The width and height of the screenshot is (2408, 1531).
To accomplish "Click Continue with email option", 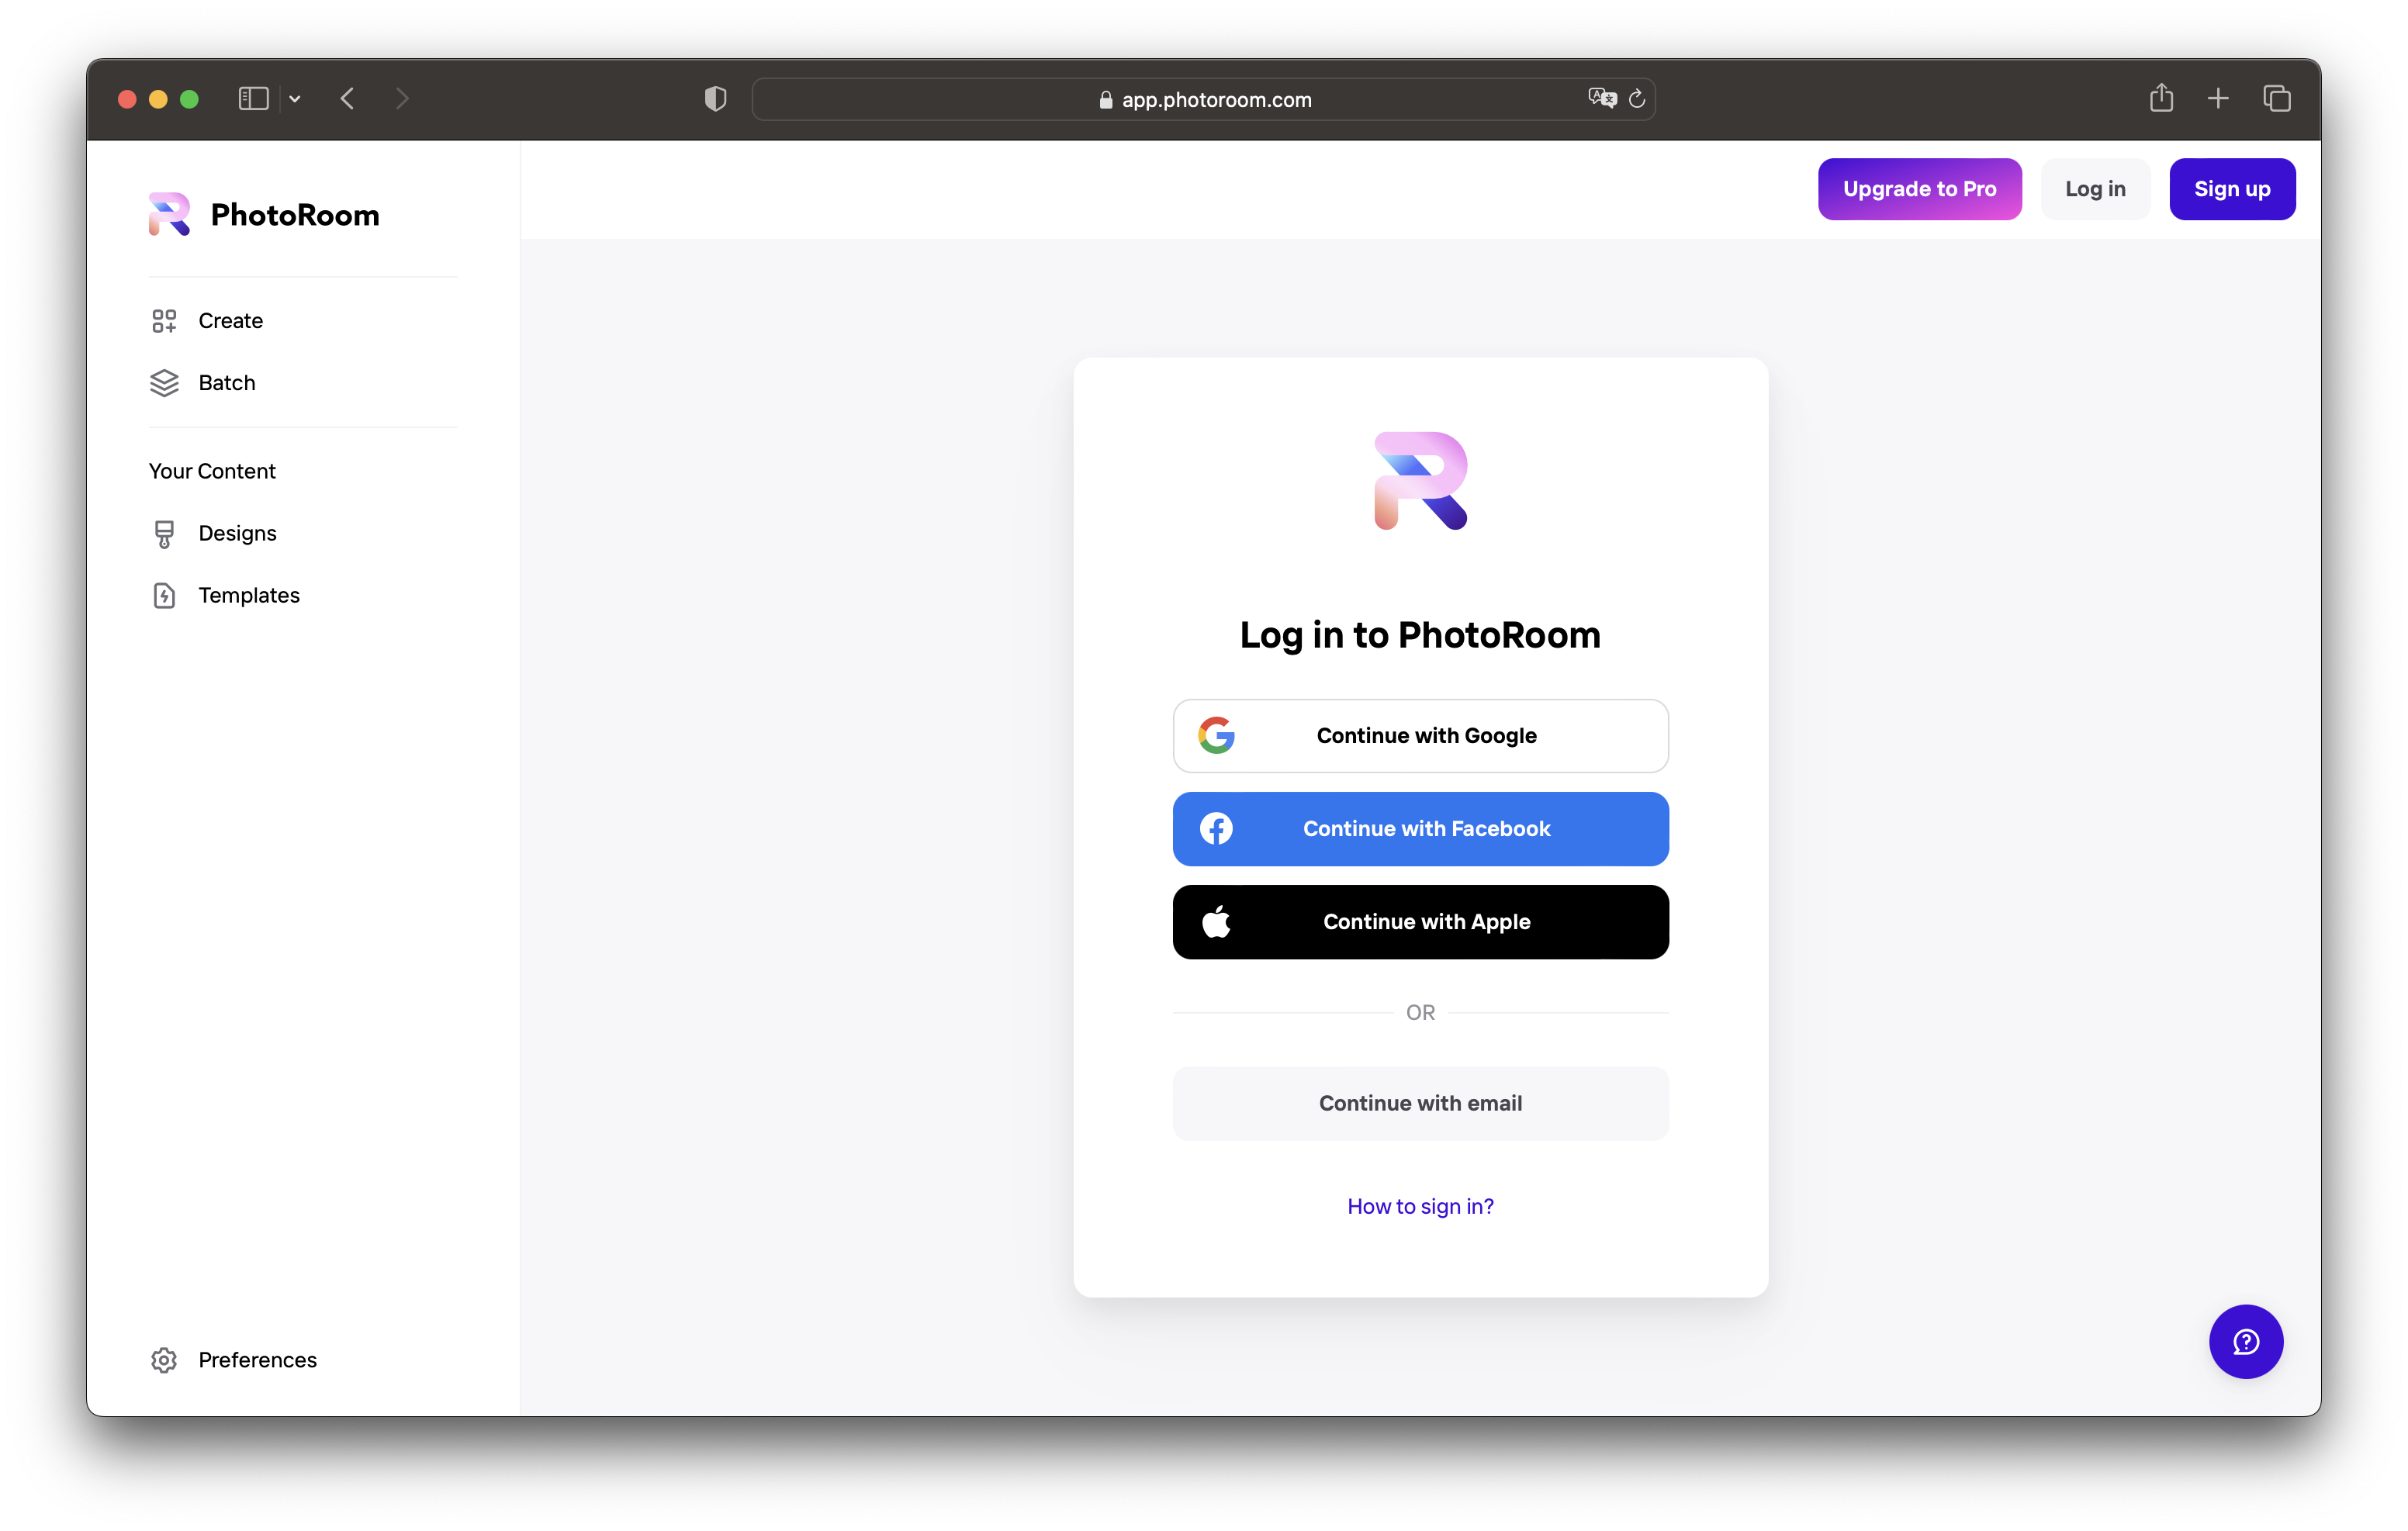I will (1420, 1101).
